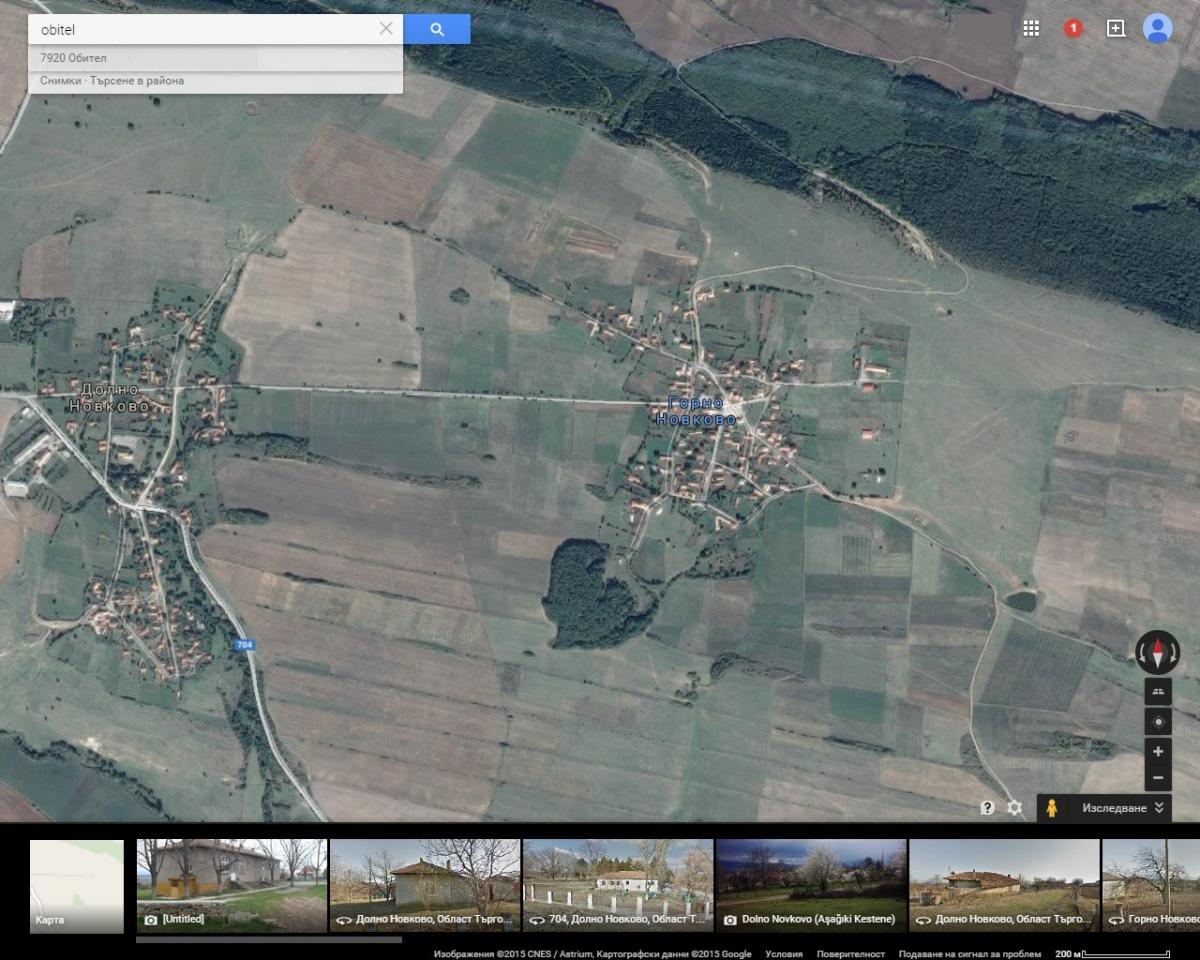The width and height of the screenshot is (1200, 960).
Task: Click the Условия terms link
Action: (783, 954)
